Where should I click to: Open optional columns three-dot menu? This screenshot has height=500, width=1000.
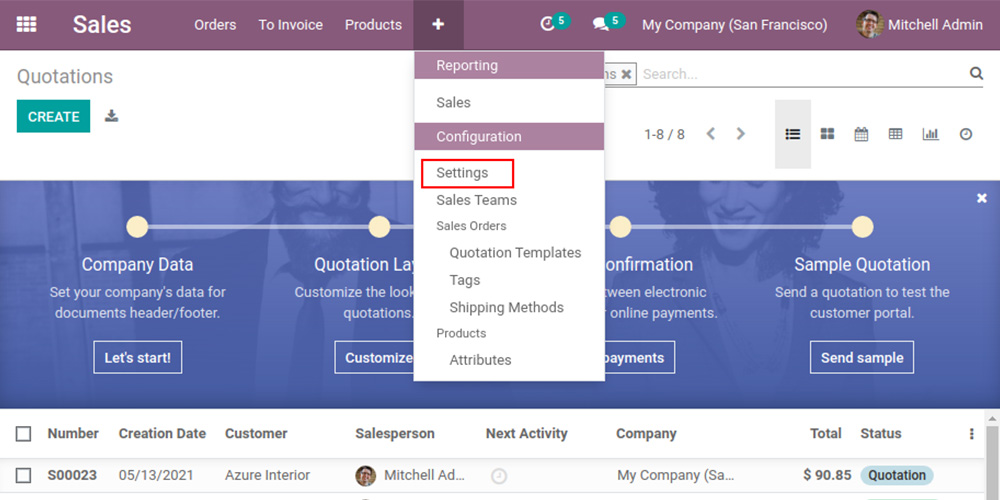click(971, 434)
